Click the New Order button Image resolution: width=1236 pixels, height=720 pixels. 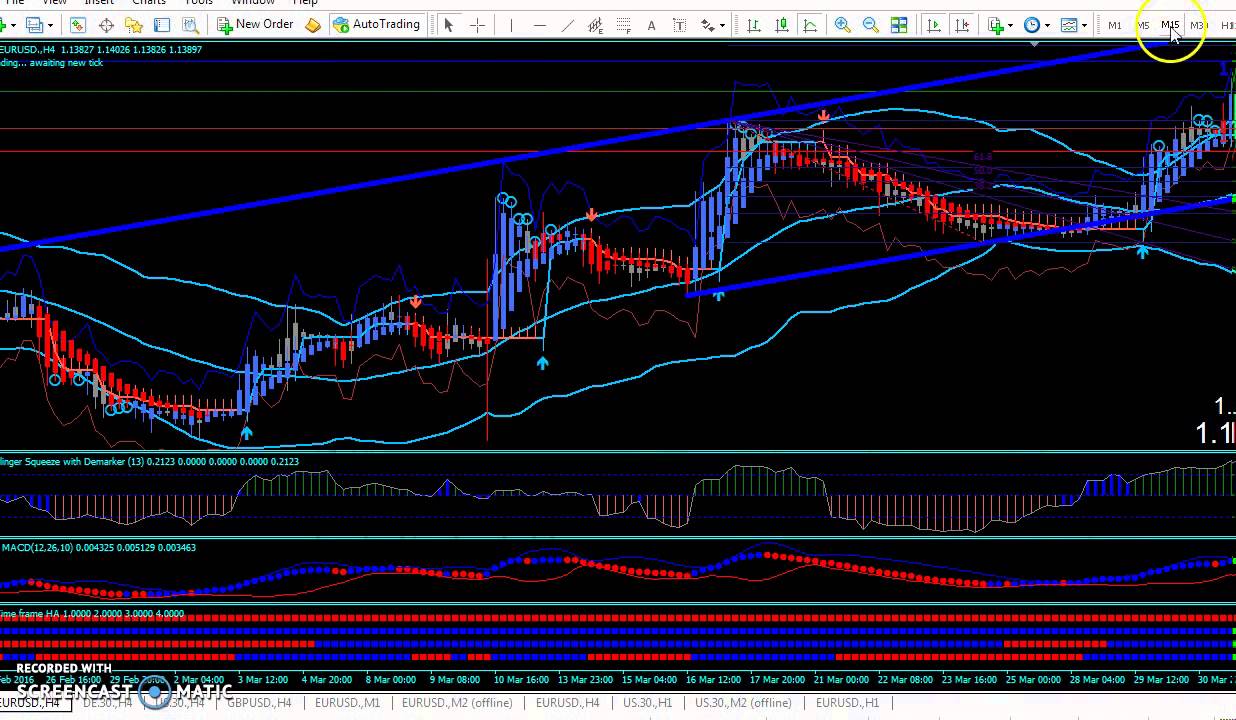click(256, 25)
